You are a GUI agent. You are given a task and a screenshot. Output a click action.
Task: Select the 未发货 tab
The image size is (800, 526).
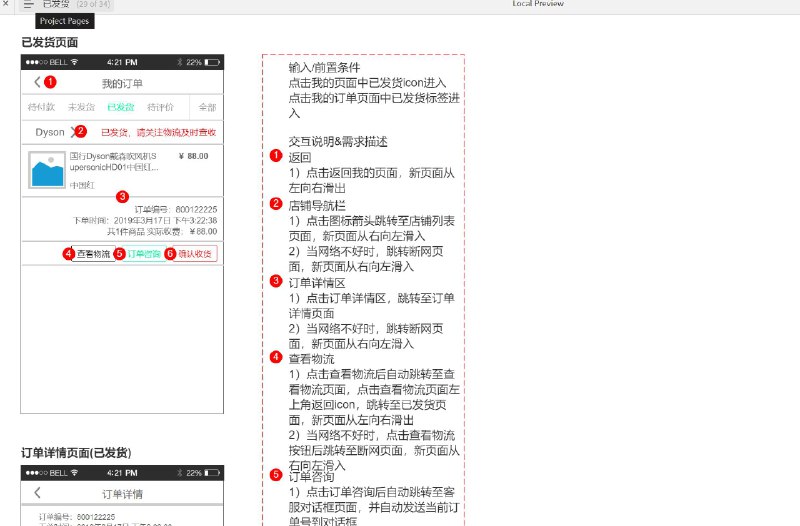tap(82, 107)
